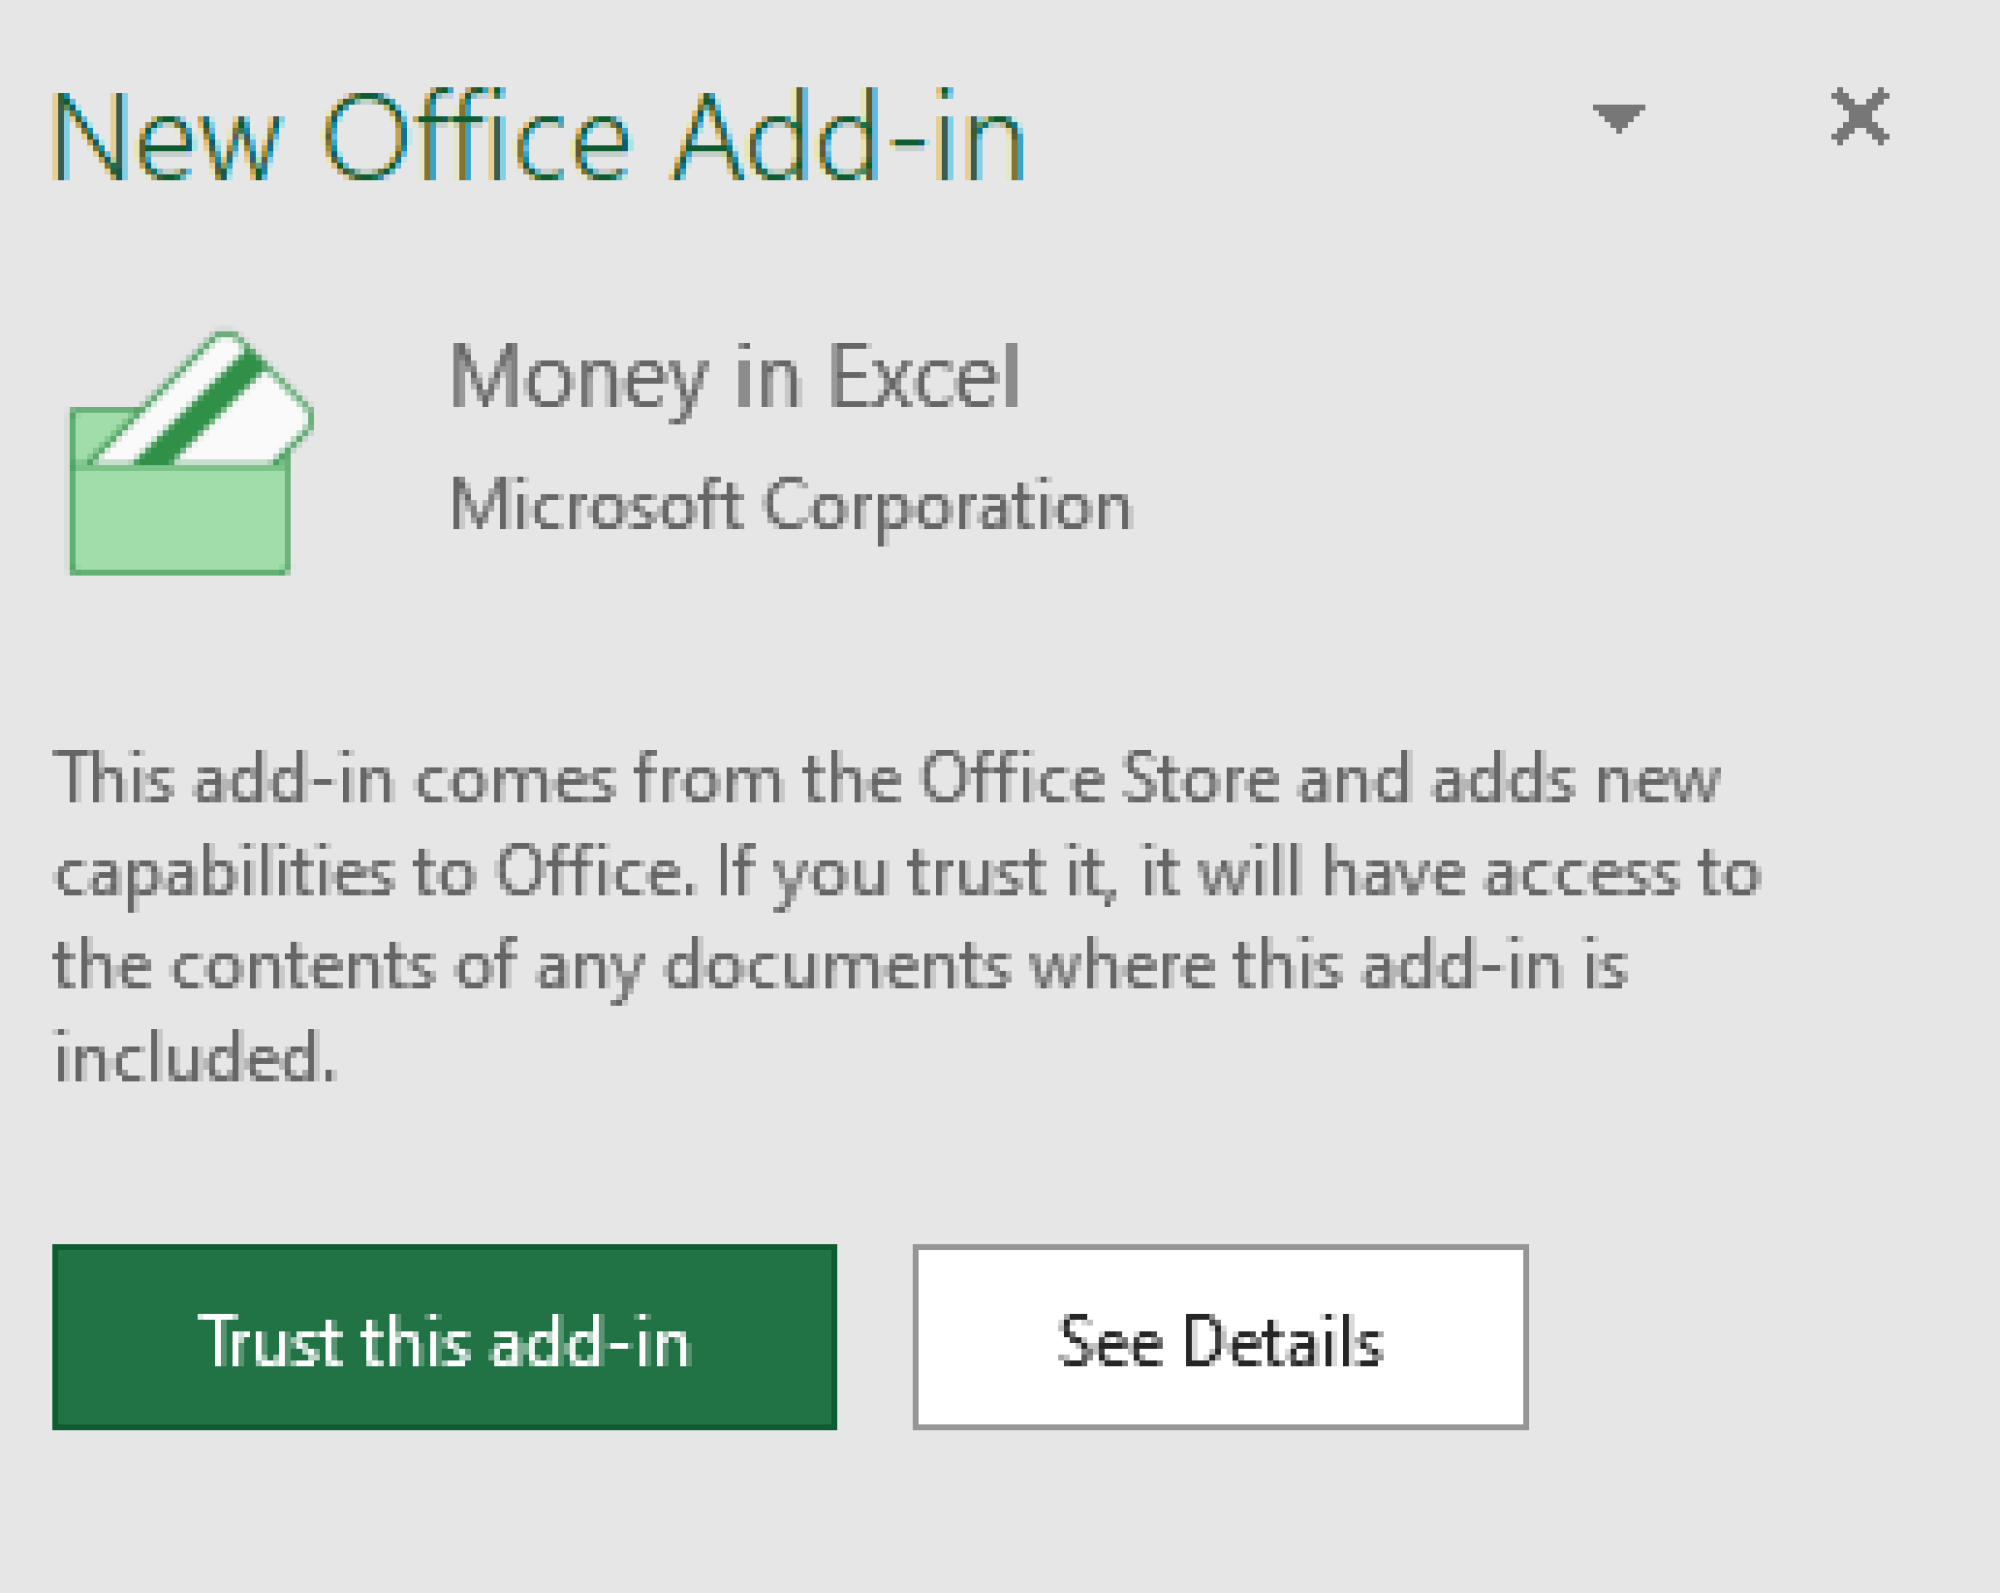Expand the task pane options arrow
Viewport: 2000px width, 1593px height.
1618,118
